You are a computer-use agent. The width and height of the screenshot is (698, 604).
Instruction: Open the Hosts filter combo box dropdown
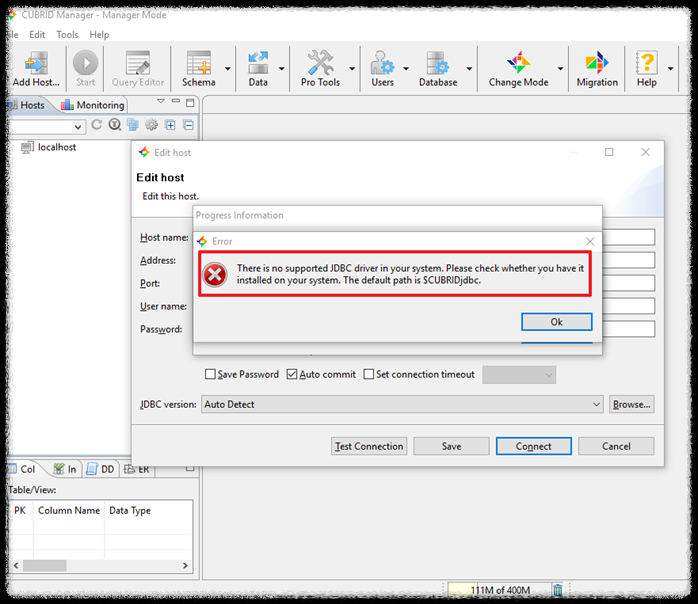[x=78, y=127]
